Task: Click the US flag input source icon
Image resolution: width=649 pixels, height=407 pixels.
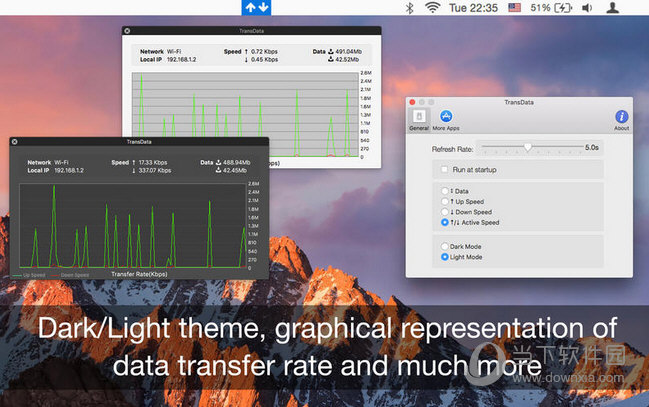Action: point(514,7)
